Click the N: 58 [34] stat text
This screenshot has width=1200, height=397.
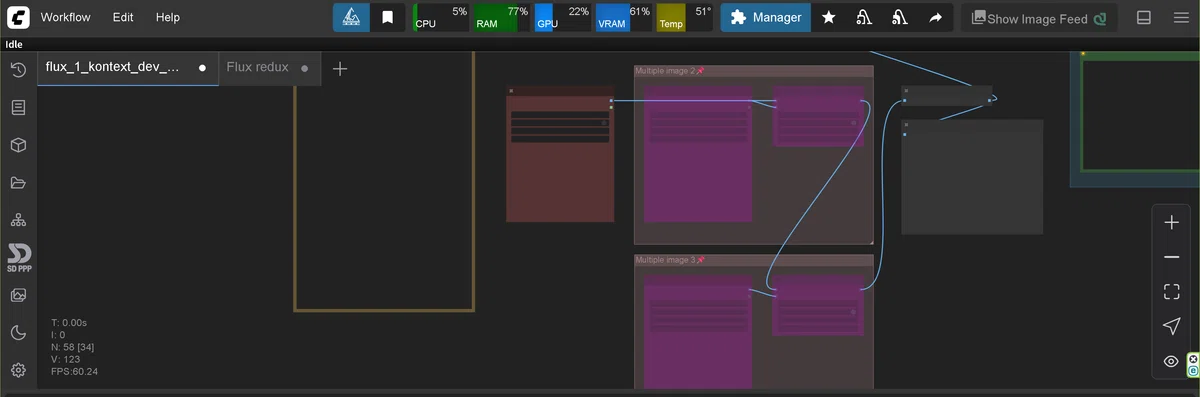pyautogui.click(x=73, y=347)
